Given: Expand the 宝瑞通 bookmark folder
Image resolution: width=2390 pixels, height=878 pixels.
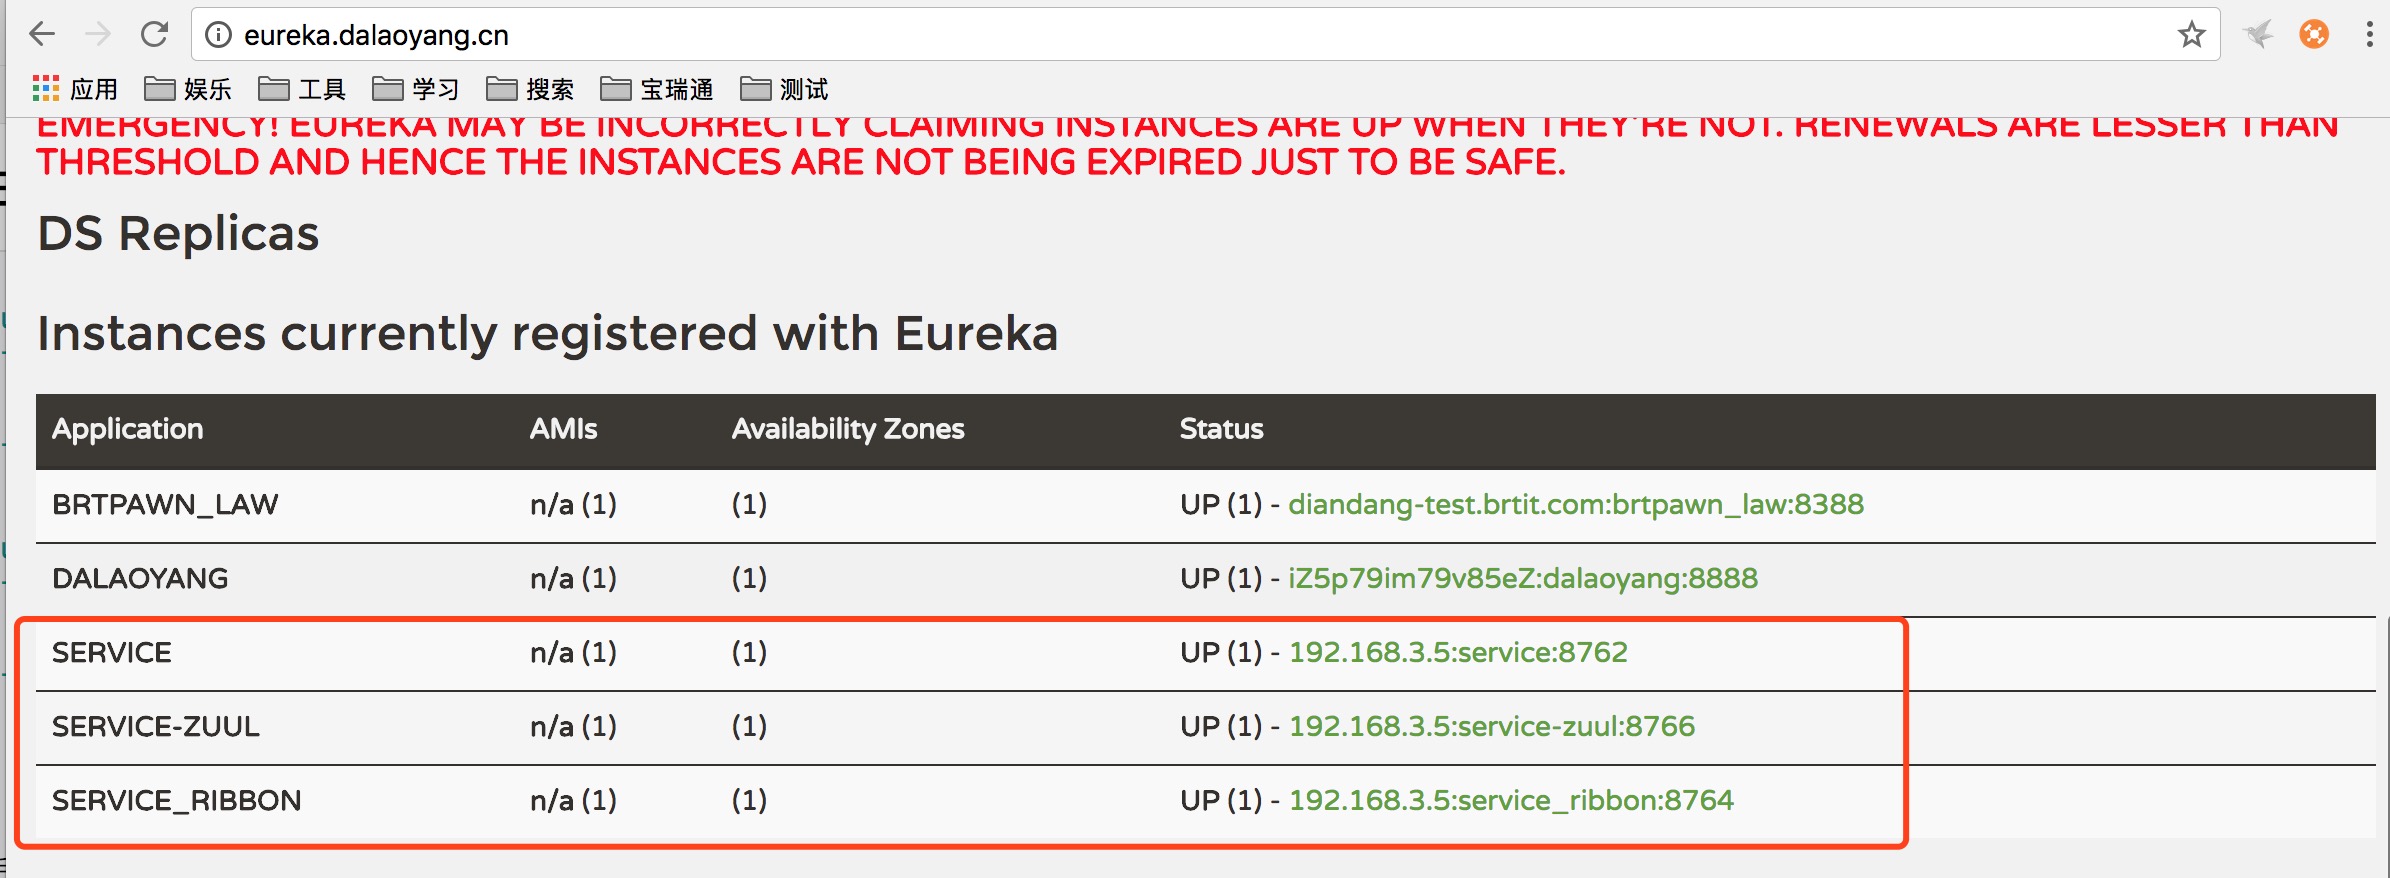Looking at the screenshot, I should [x=657, y=90].
